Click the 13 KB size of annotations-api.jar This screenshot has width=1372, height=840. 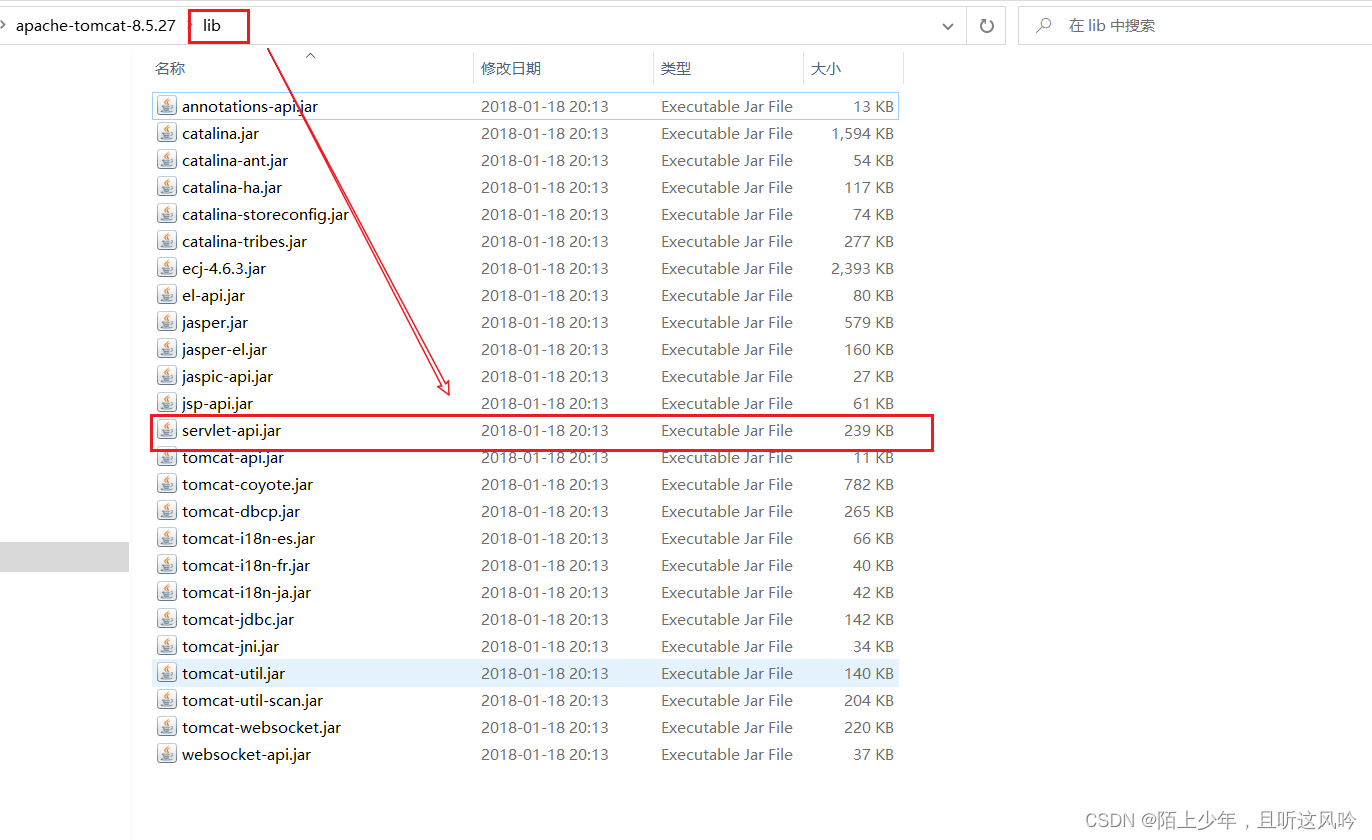tap(873, 106)
